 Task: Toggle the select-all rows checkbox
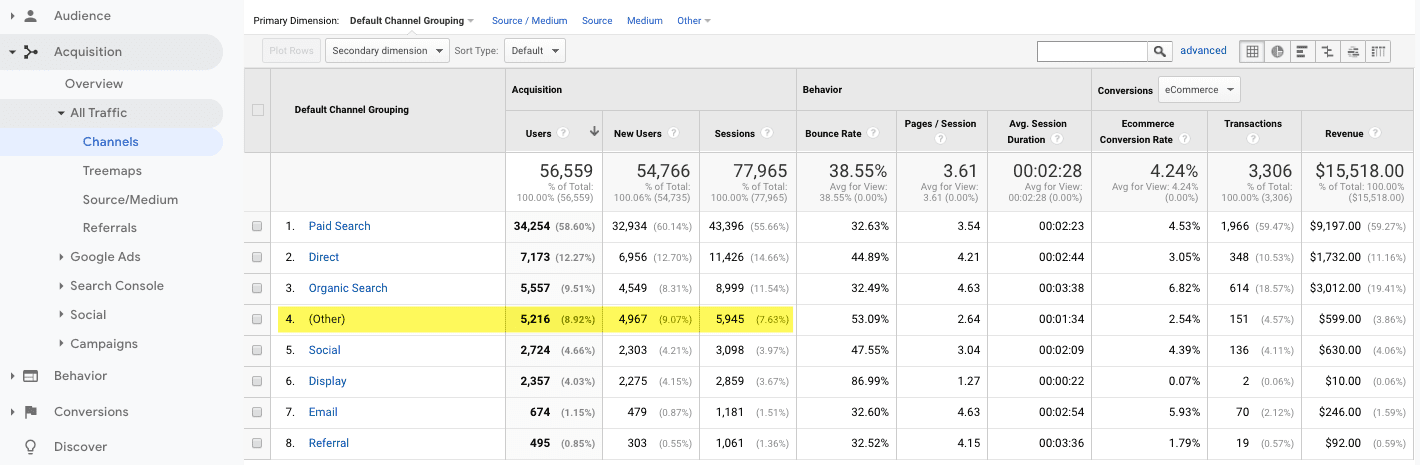(x=257, y=110)
